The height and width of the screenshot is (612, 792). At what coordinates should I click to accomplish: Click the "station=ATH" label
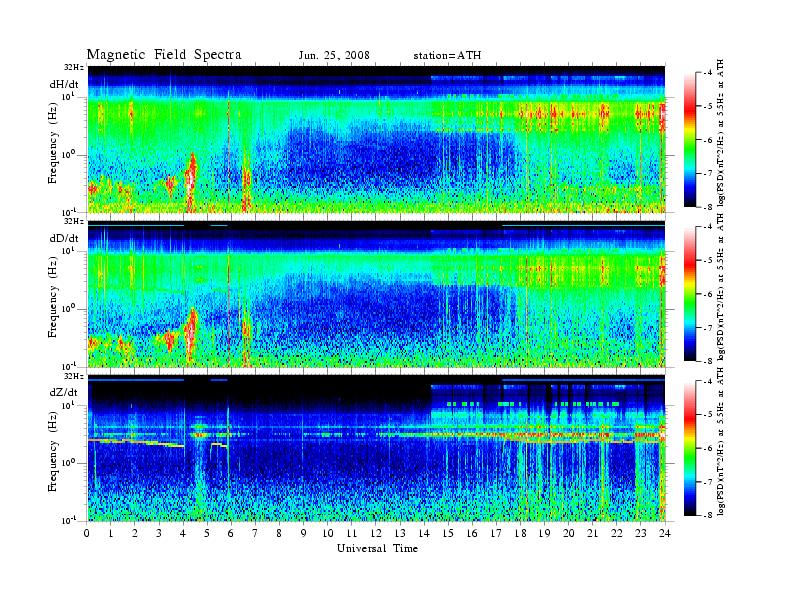[x=447, y=55]
